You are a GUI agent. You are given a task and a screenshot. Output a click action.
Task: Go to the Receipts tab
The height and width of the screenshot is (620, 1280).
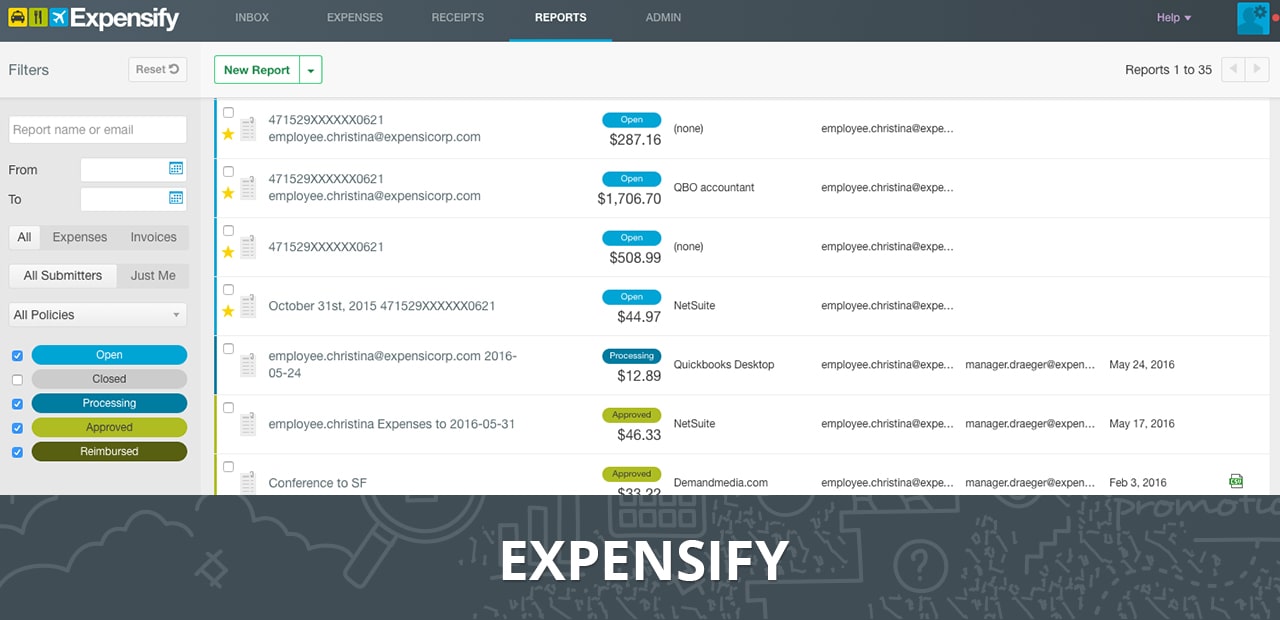click(458, 18)
